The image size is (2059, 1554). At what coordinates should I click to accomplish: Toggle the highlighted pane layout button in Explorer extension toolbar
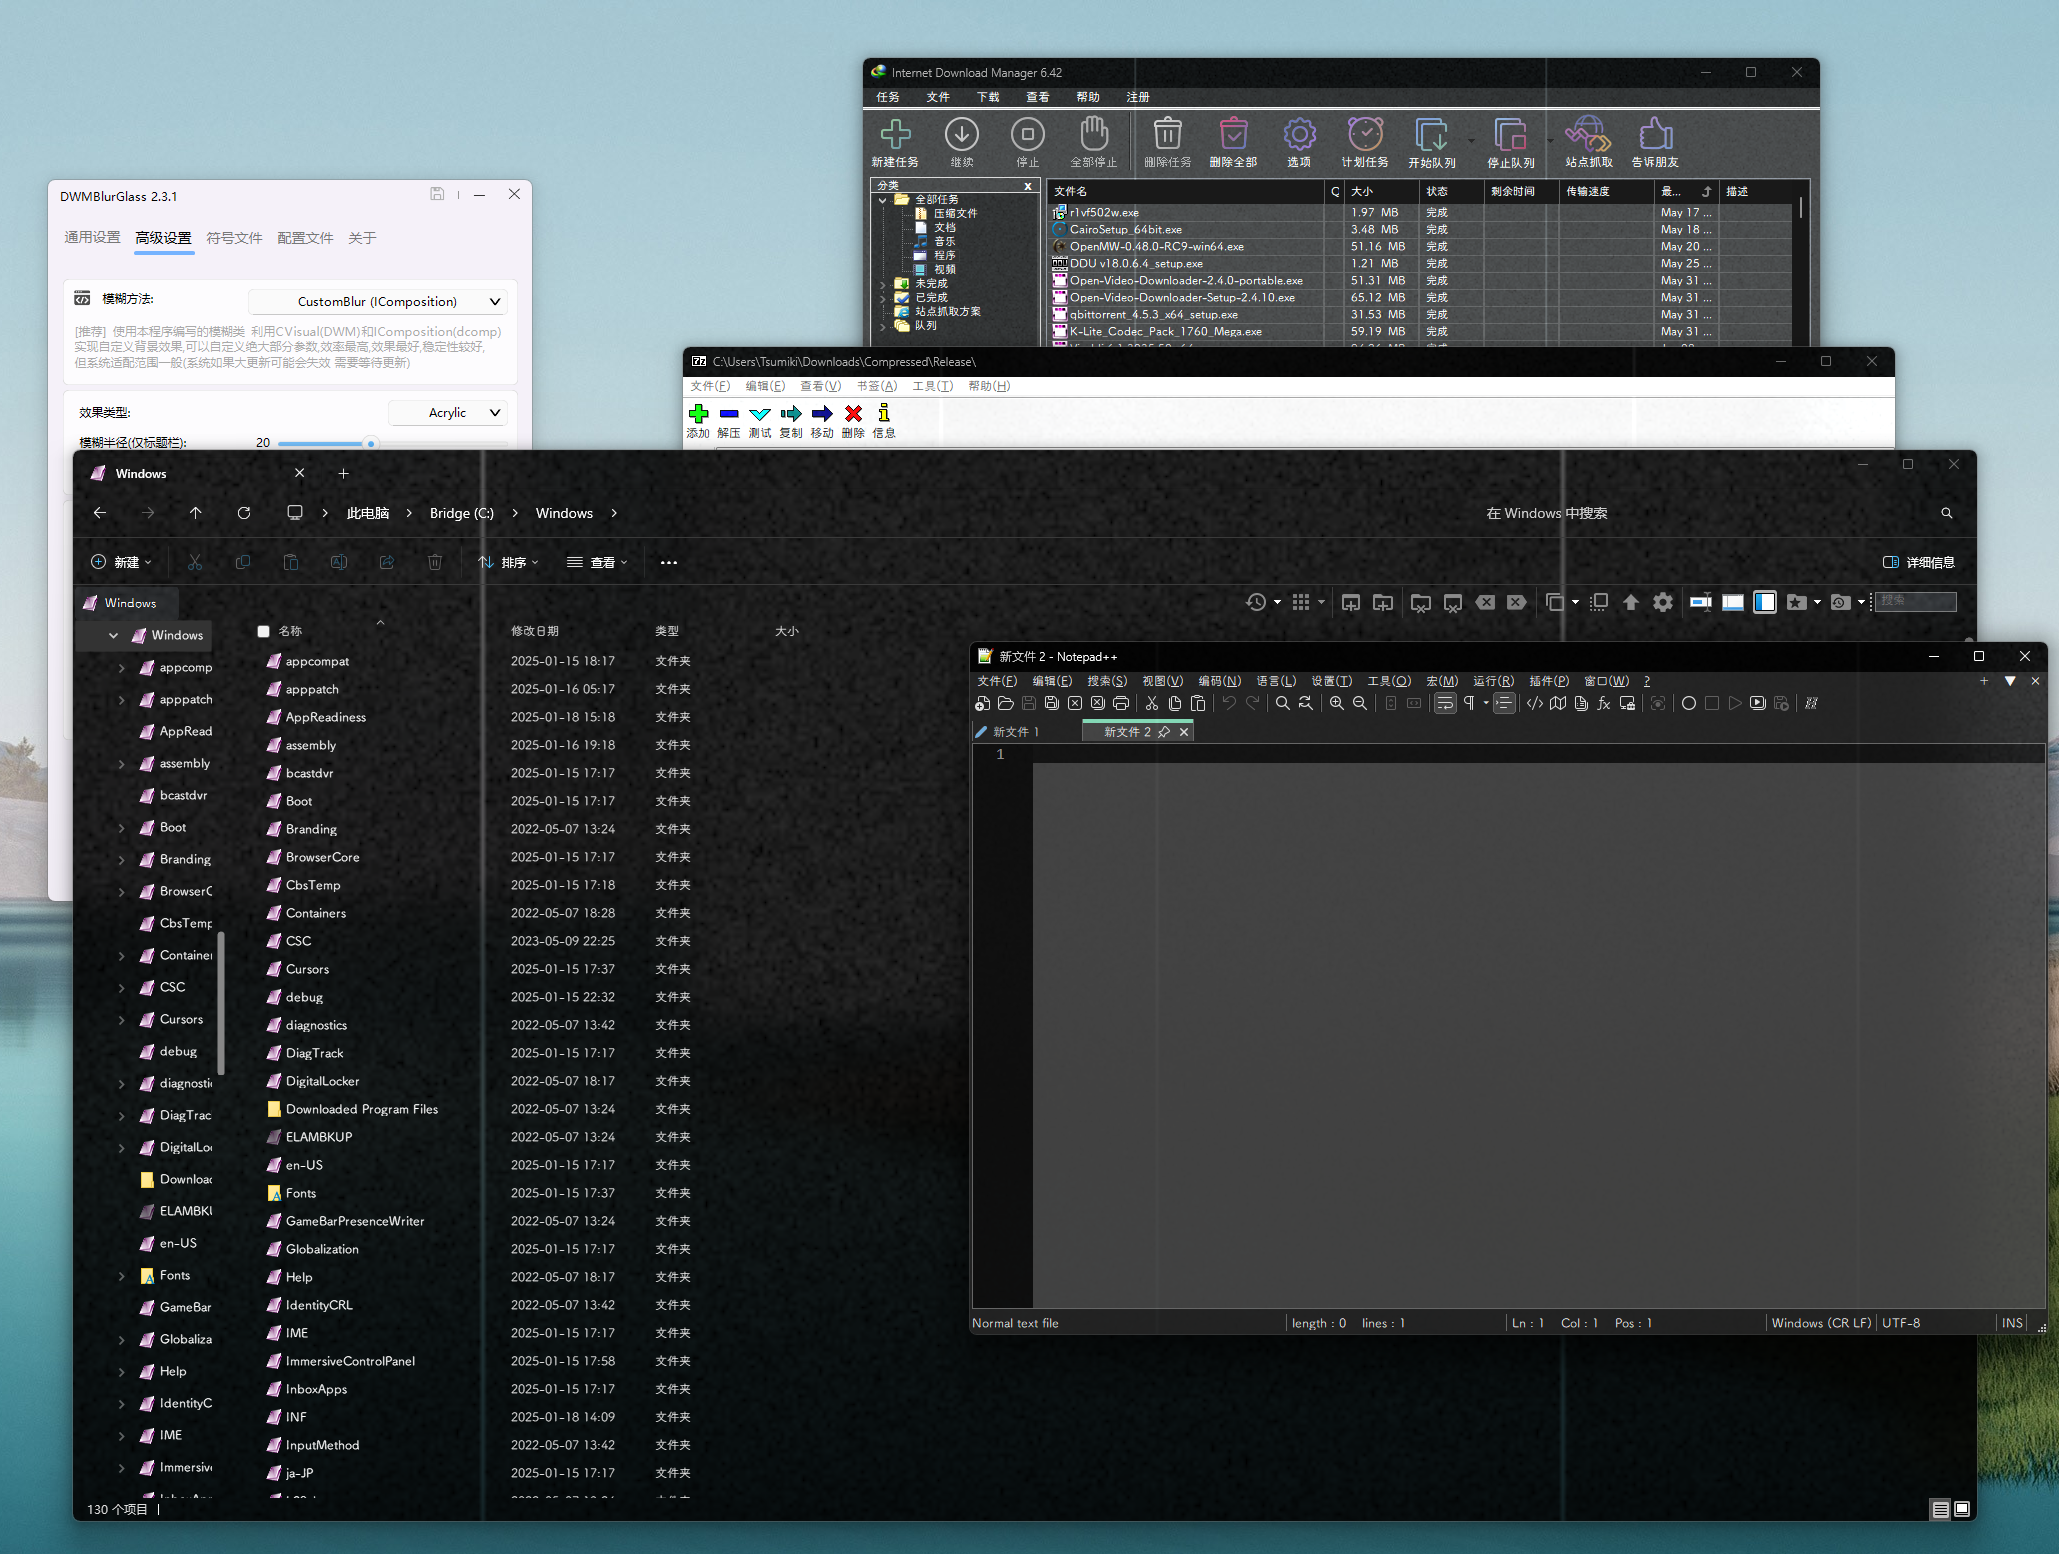point(1765,602)
